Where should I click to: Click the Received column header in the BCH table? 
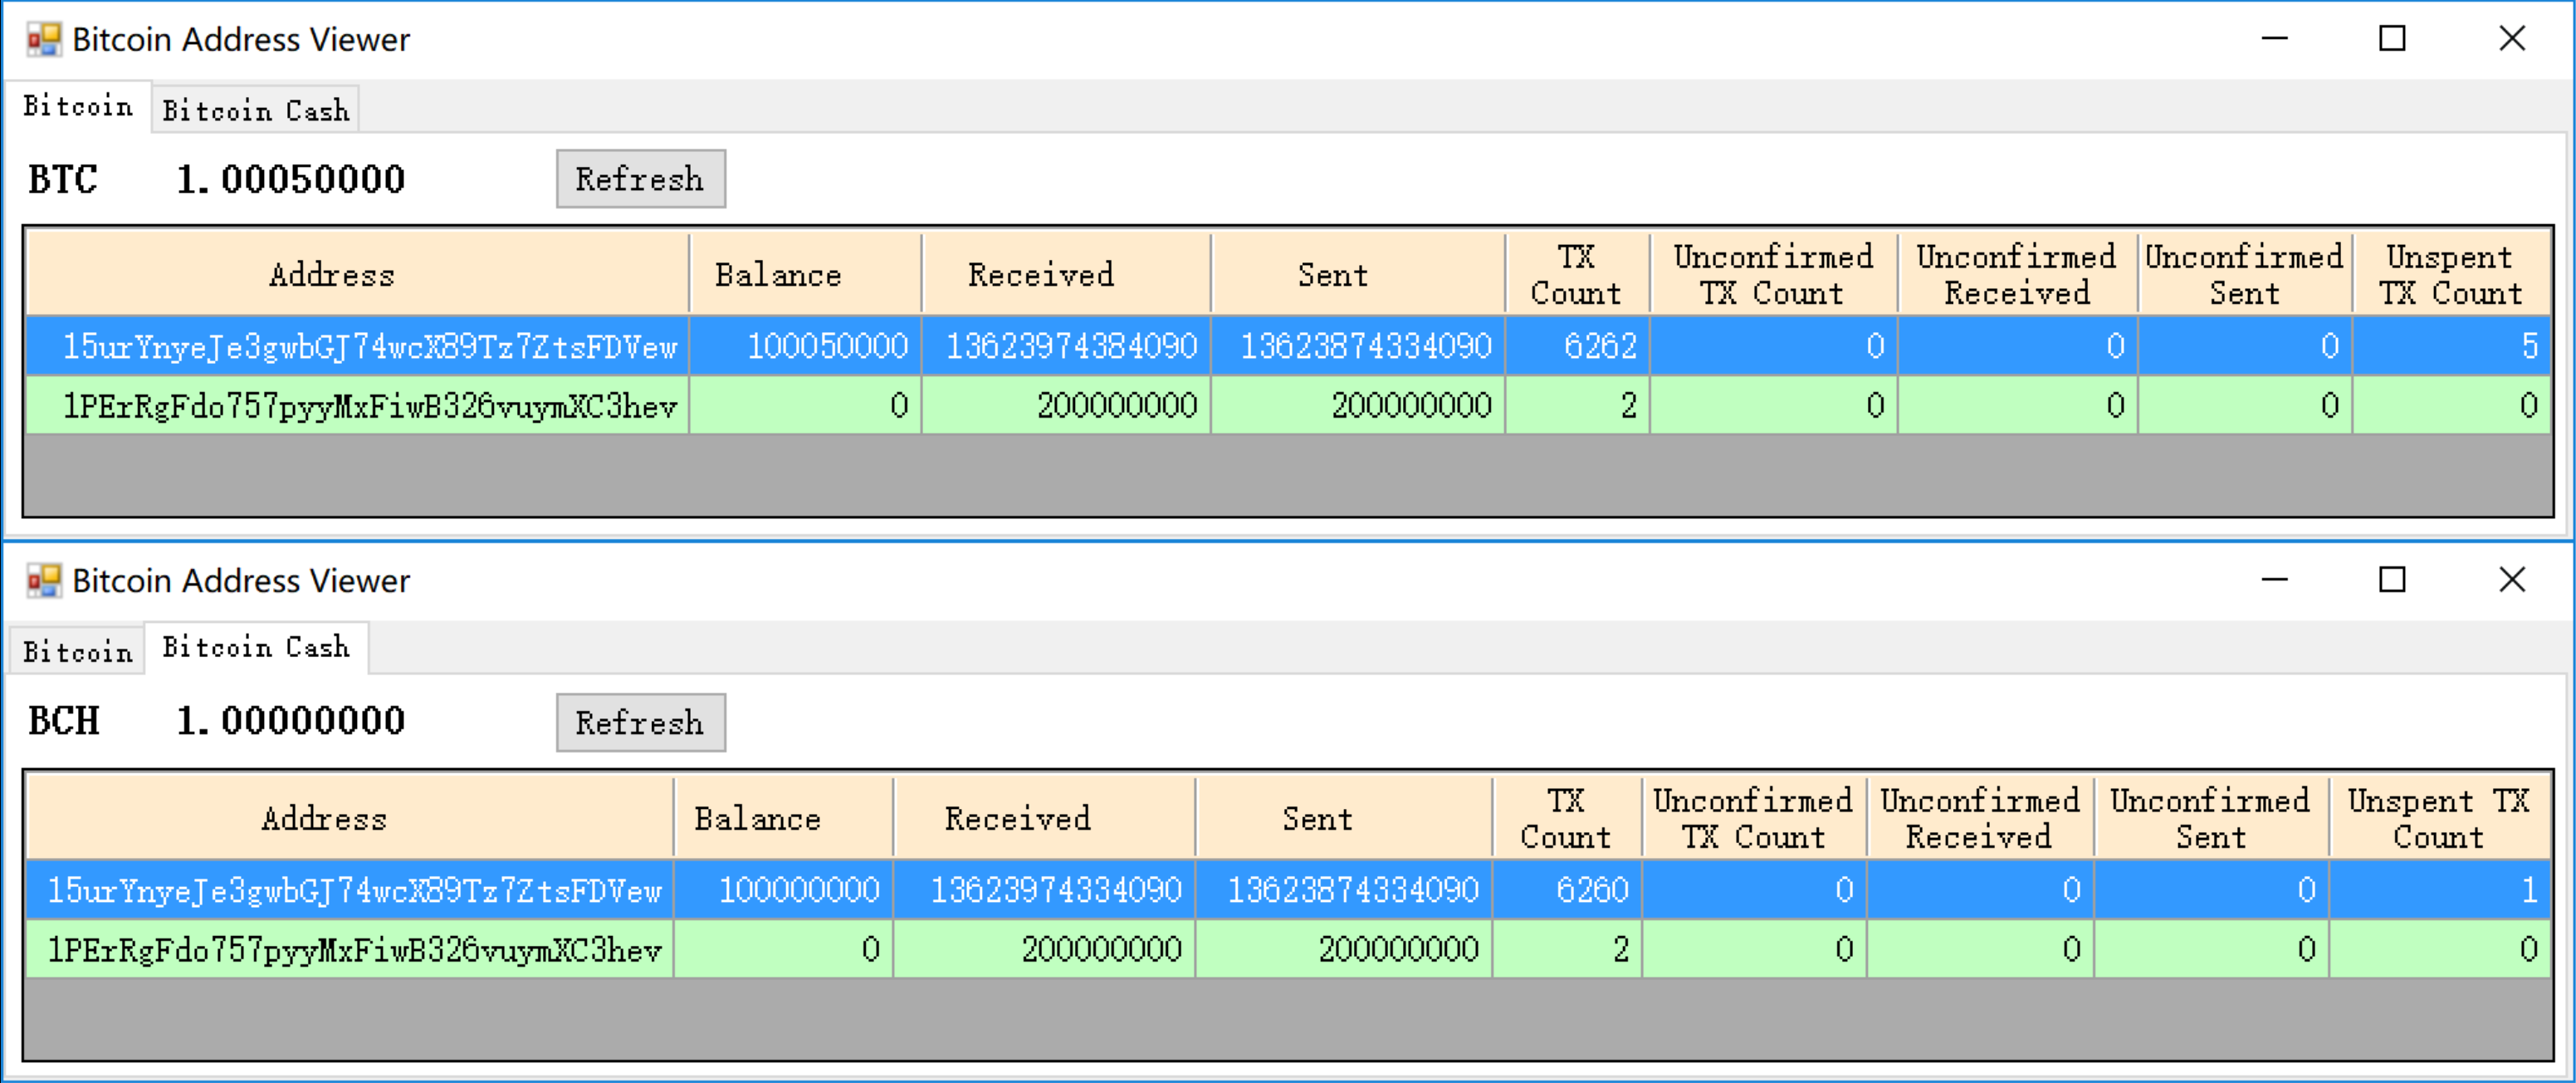[1045, 818]
